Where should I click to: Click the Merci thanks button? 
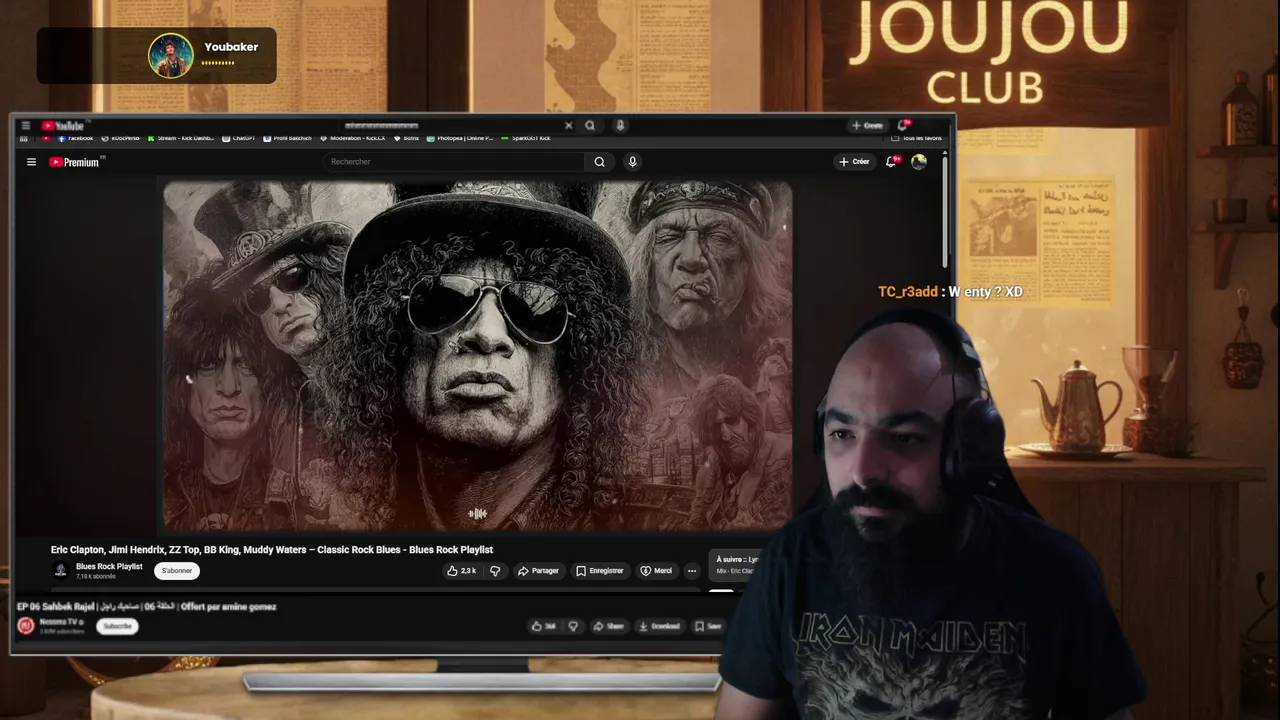click(x=656, y=571)
